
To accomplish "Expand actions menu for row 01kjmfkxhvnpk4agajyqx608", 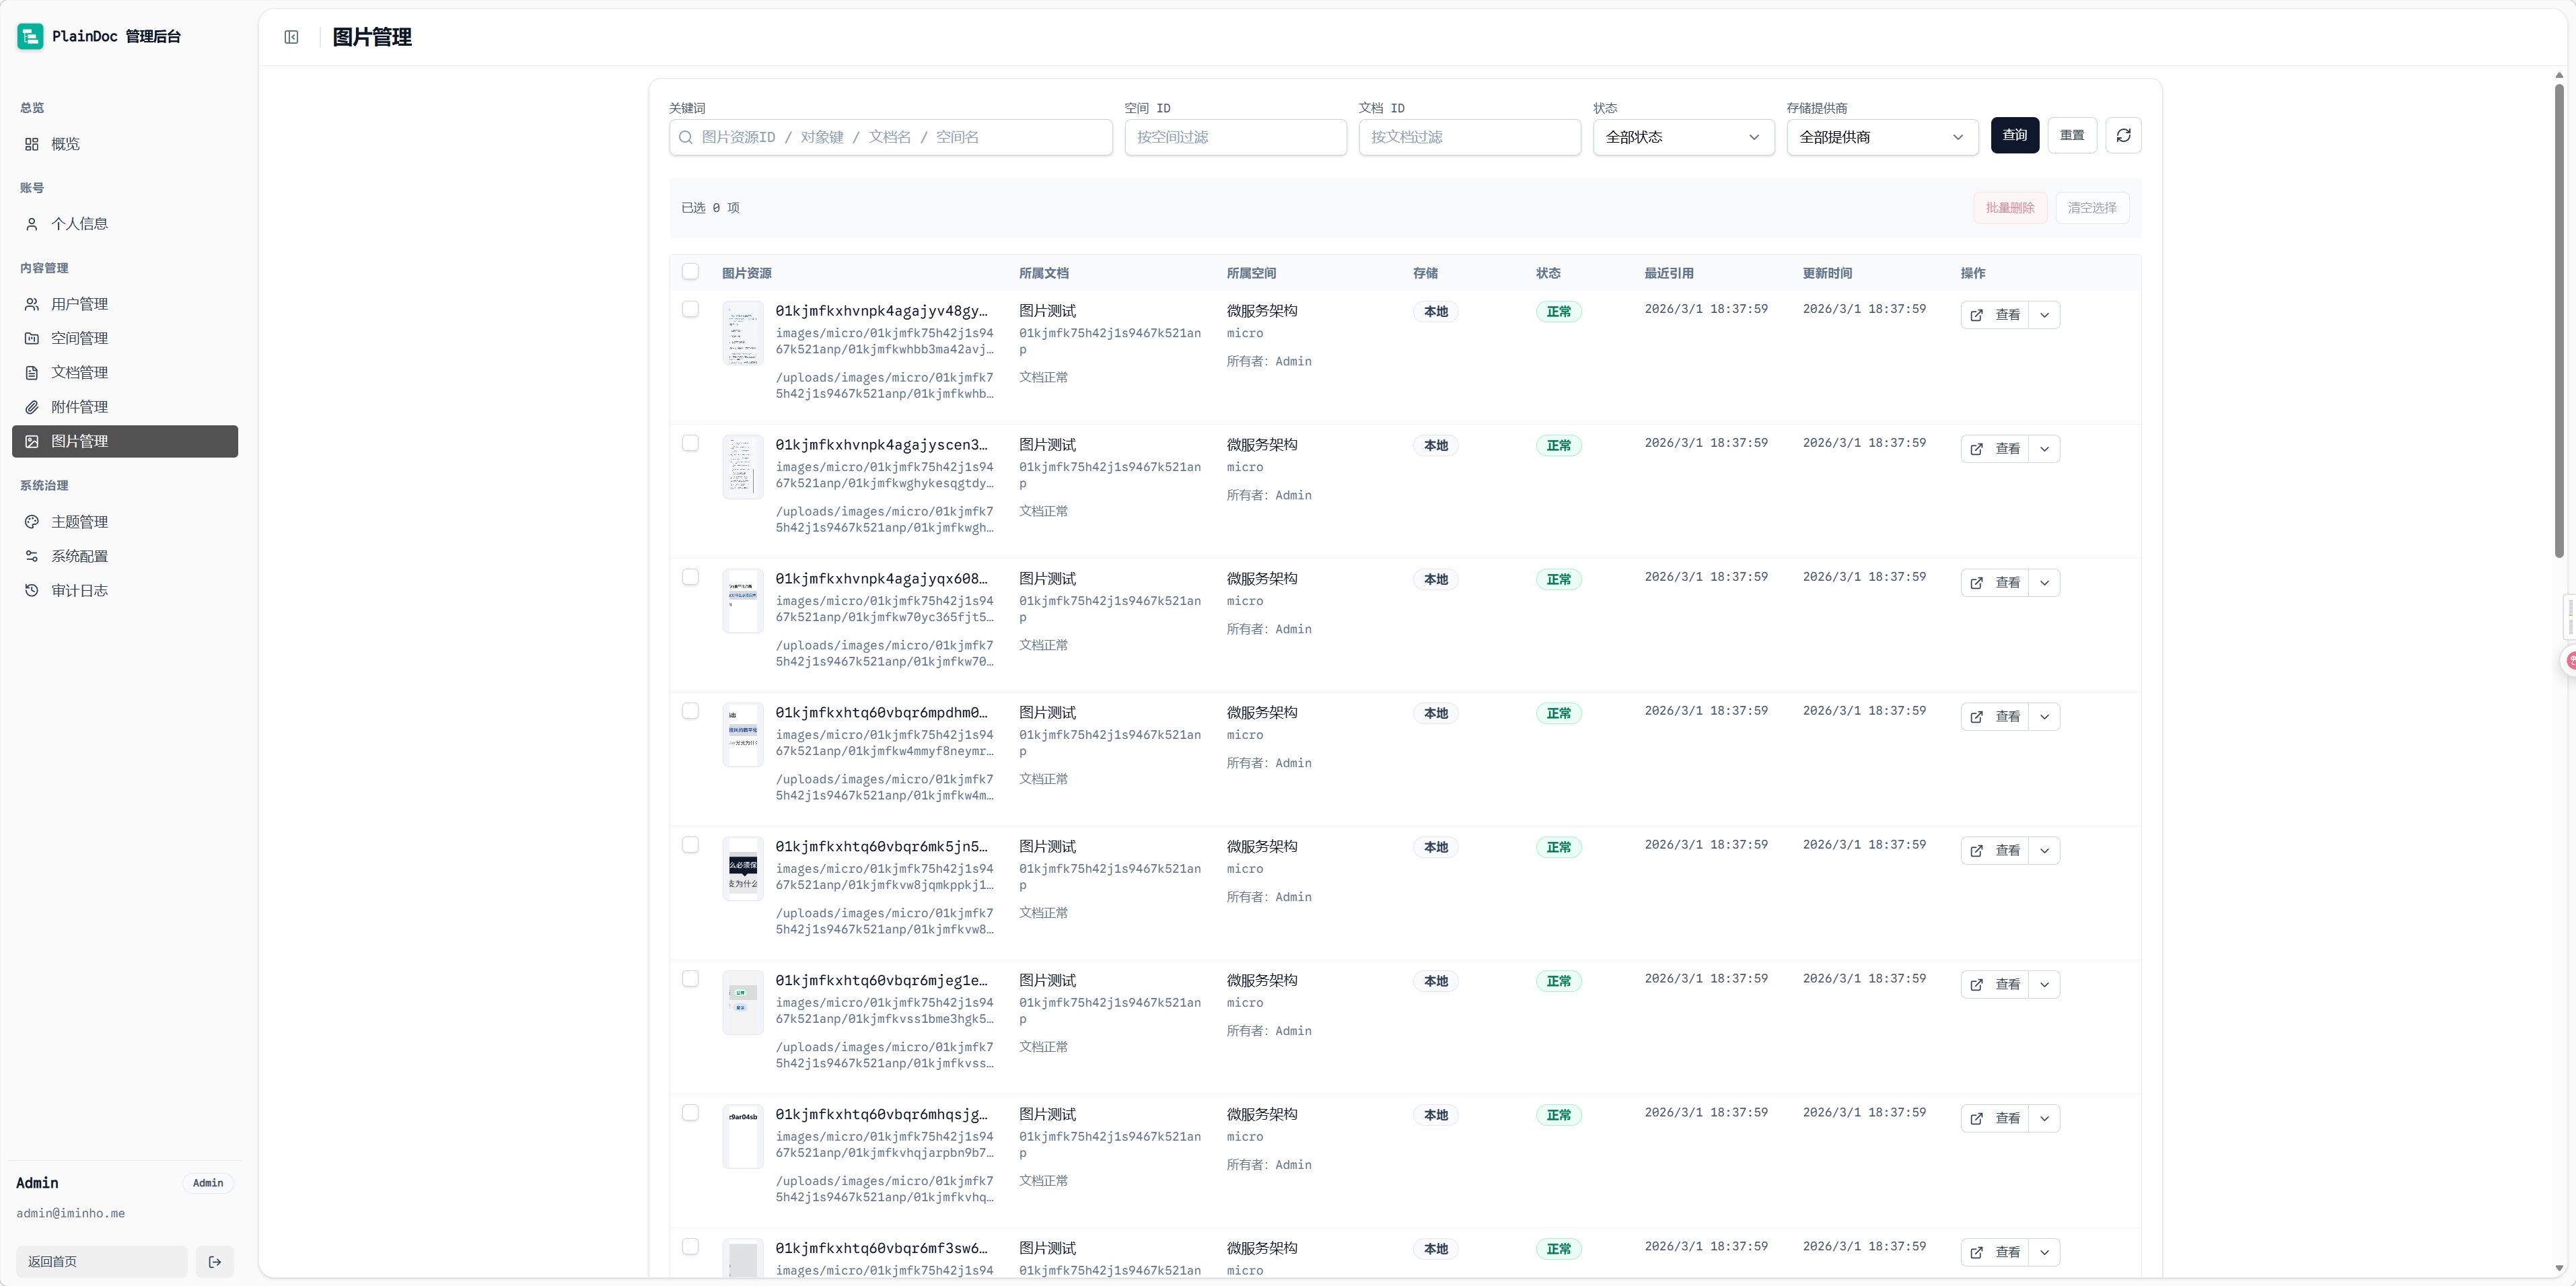I will 2044,583.
